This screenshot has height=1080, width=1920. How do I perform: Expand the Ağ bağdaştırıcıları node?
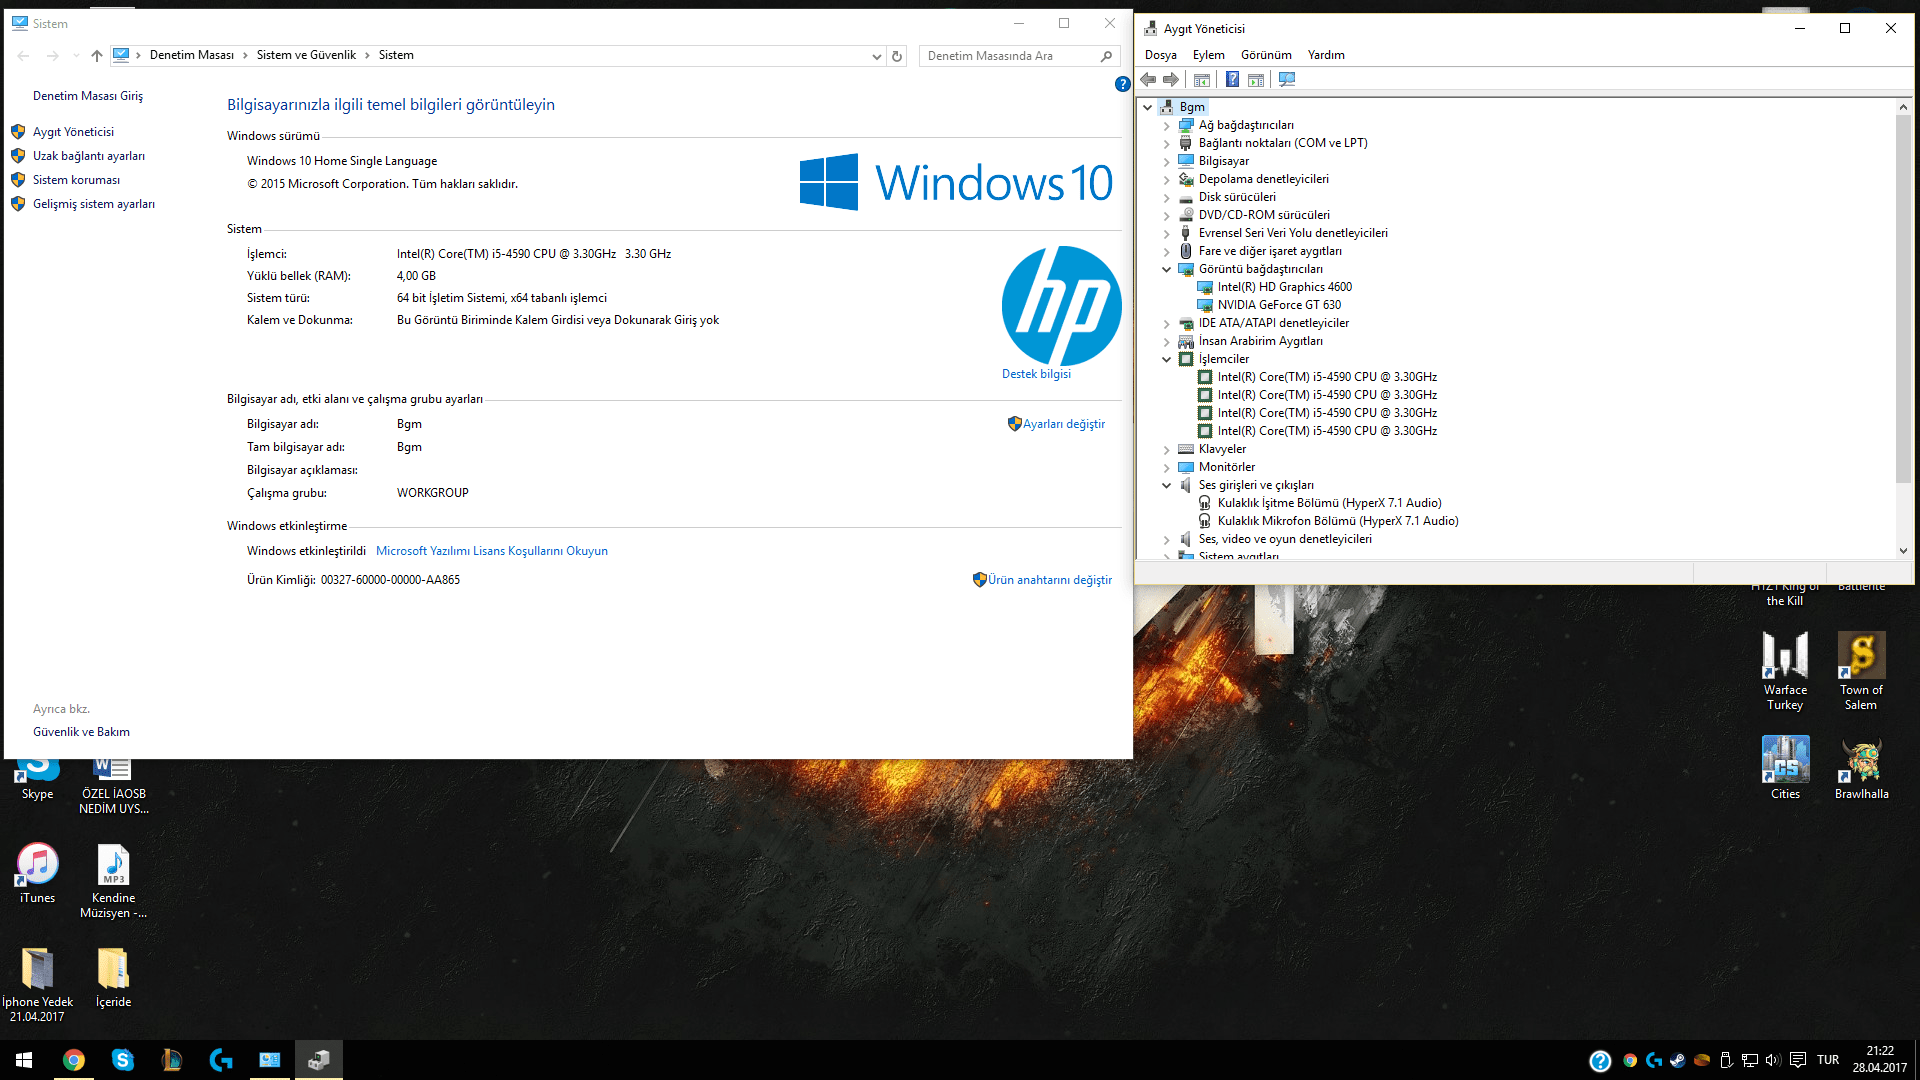coord(1166,126)
